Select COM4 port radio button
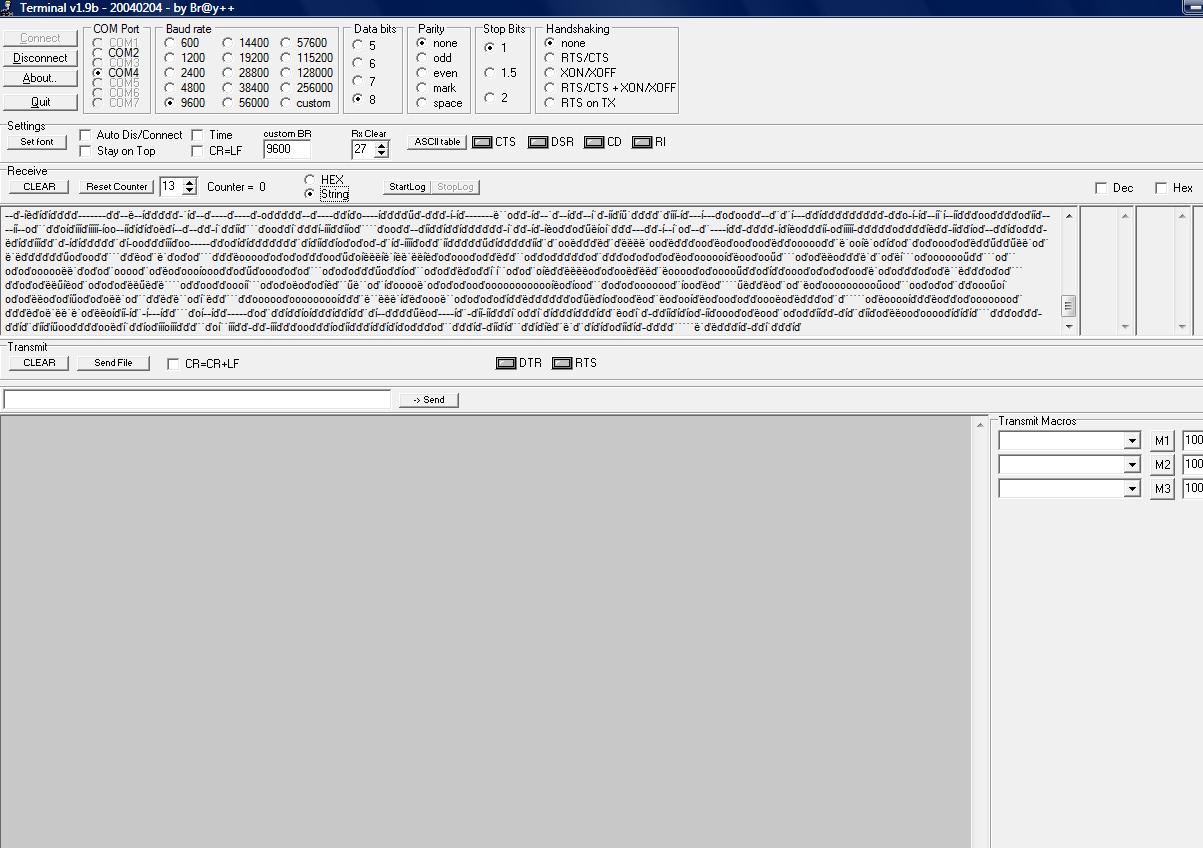 pos(98,73)
